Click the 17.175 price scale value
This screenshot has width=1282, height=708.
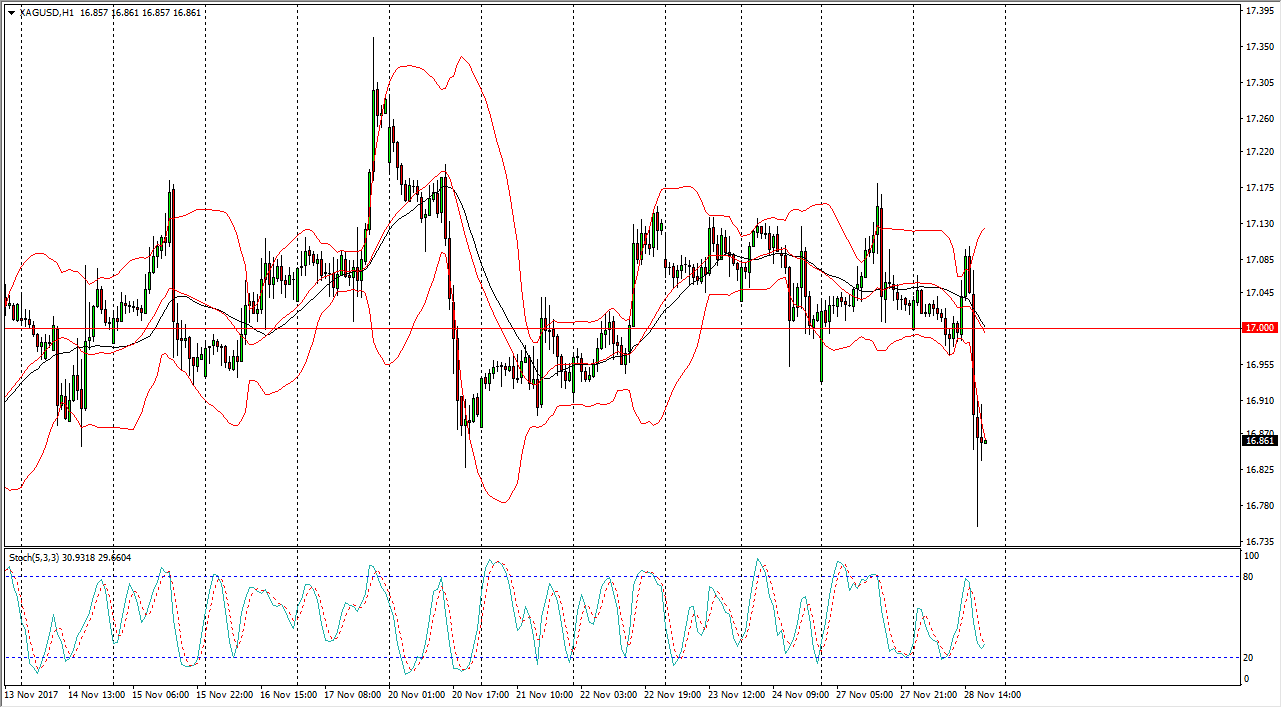click(x=1259, y=188)
